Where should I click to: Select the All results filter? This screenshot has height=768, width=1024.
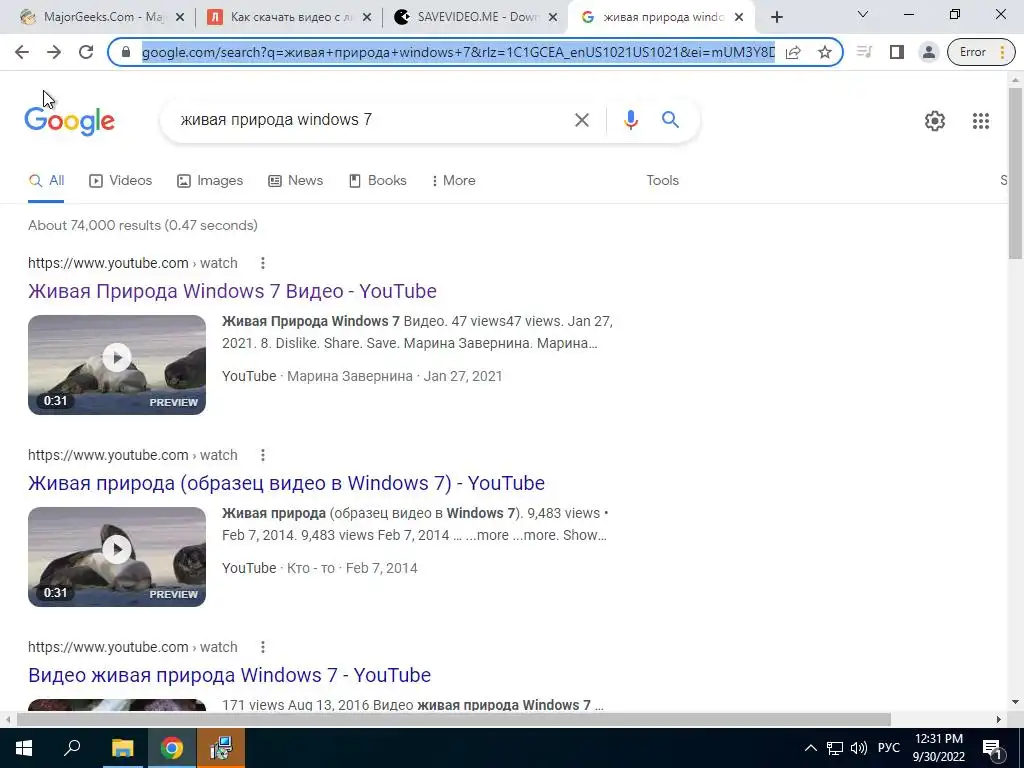(x=46, y=181)
